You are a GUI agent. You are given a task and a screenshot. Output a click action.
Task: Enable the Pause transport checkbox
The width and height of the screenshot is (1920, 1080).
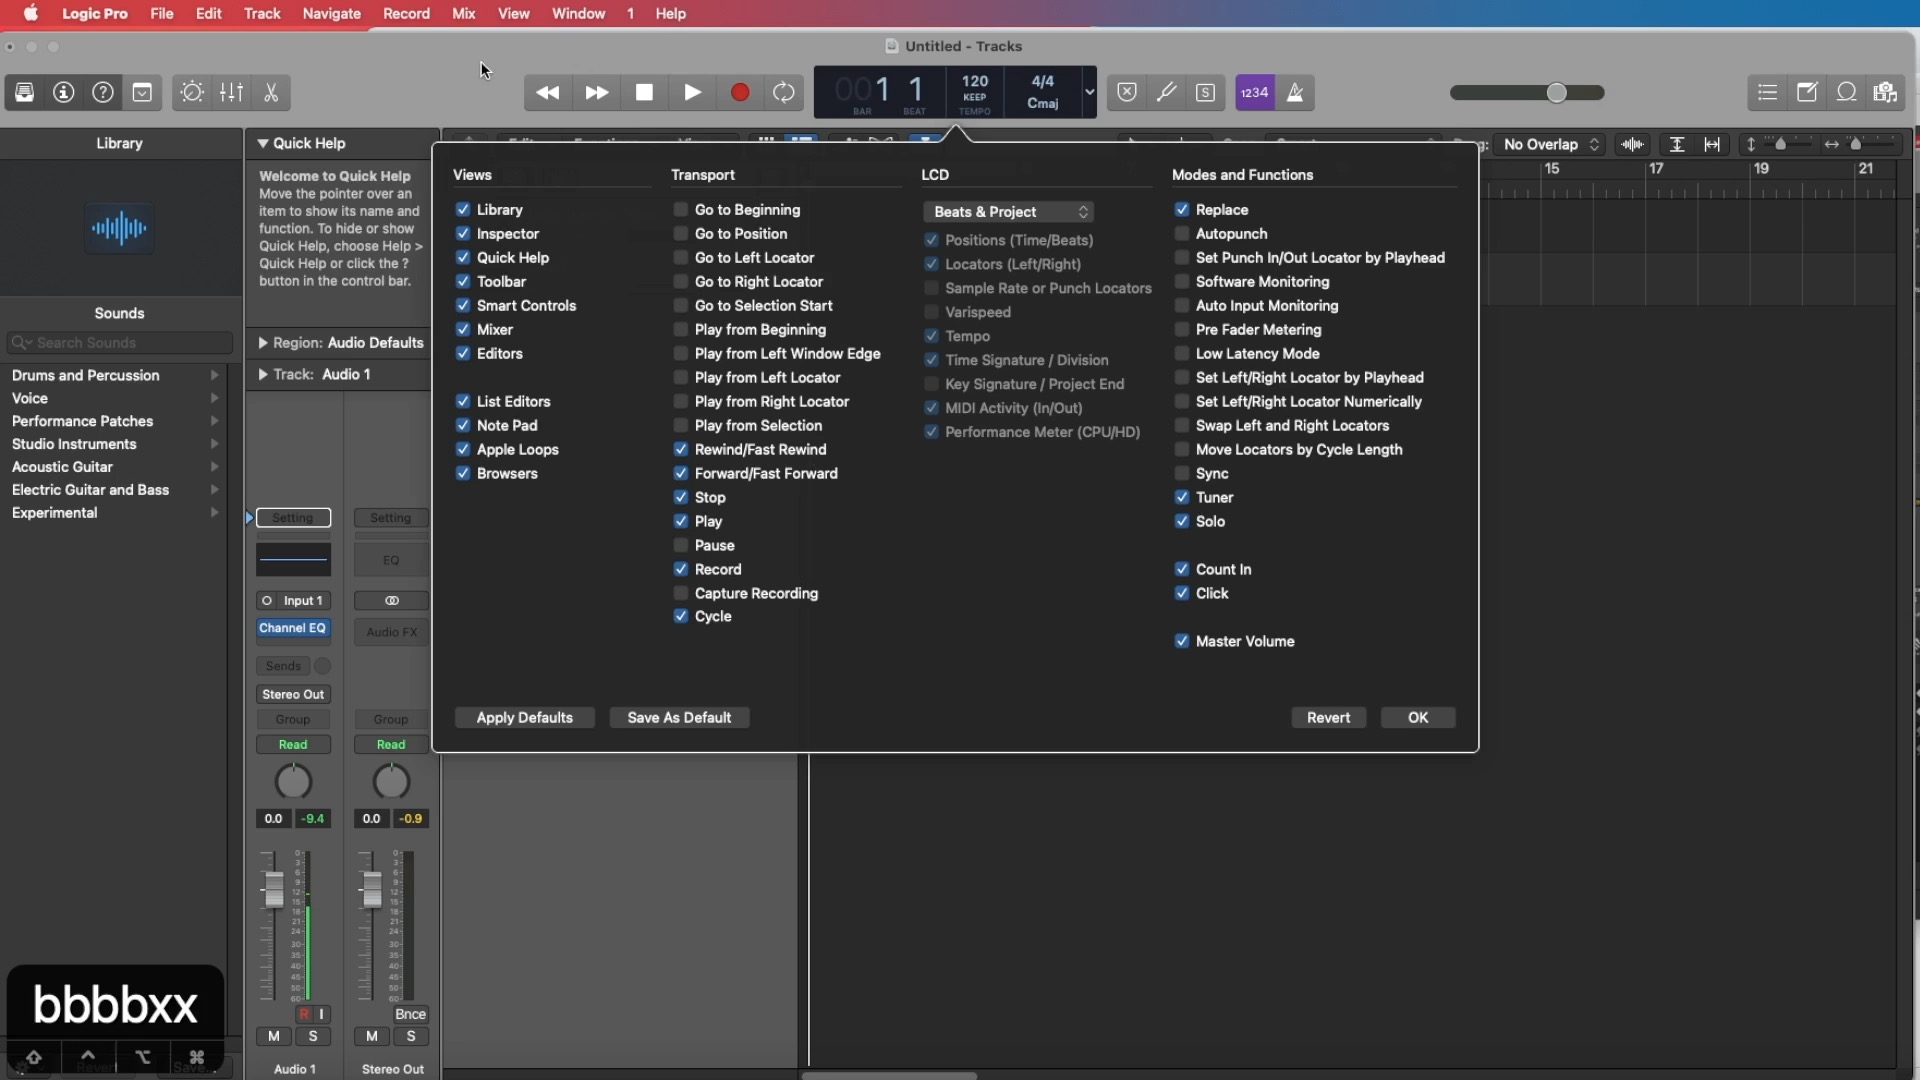(x=681, y=546)
